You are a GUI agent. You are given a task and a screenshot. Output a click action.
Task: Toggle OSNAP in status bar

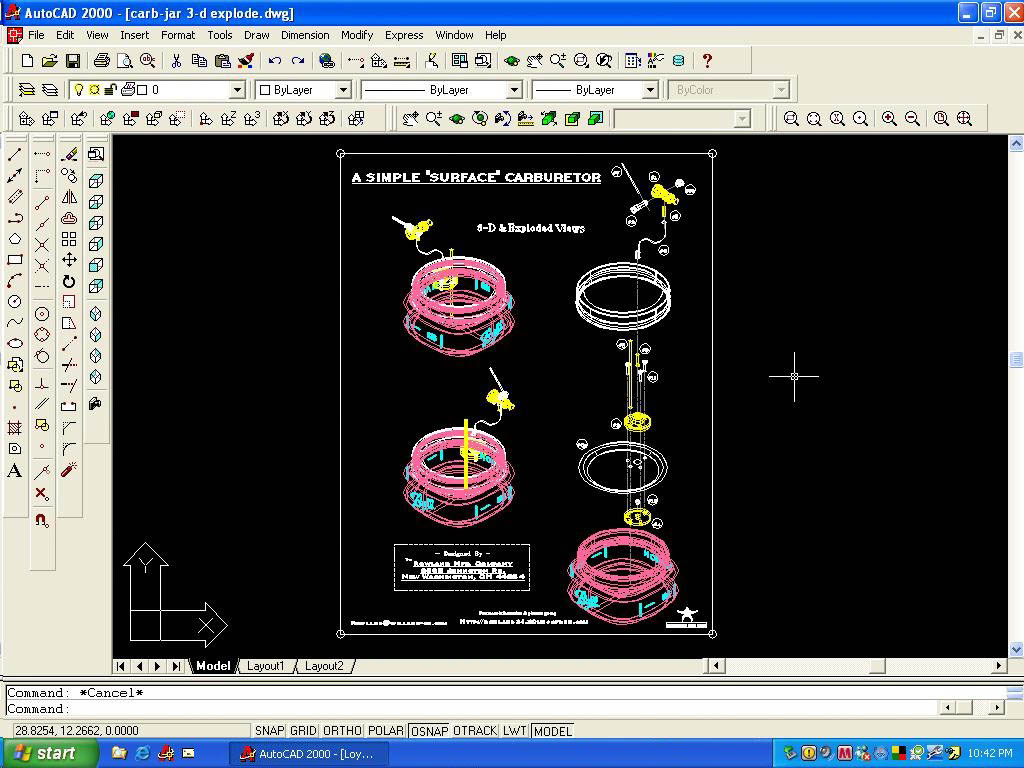coord(428,731)
